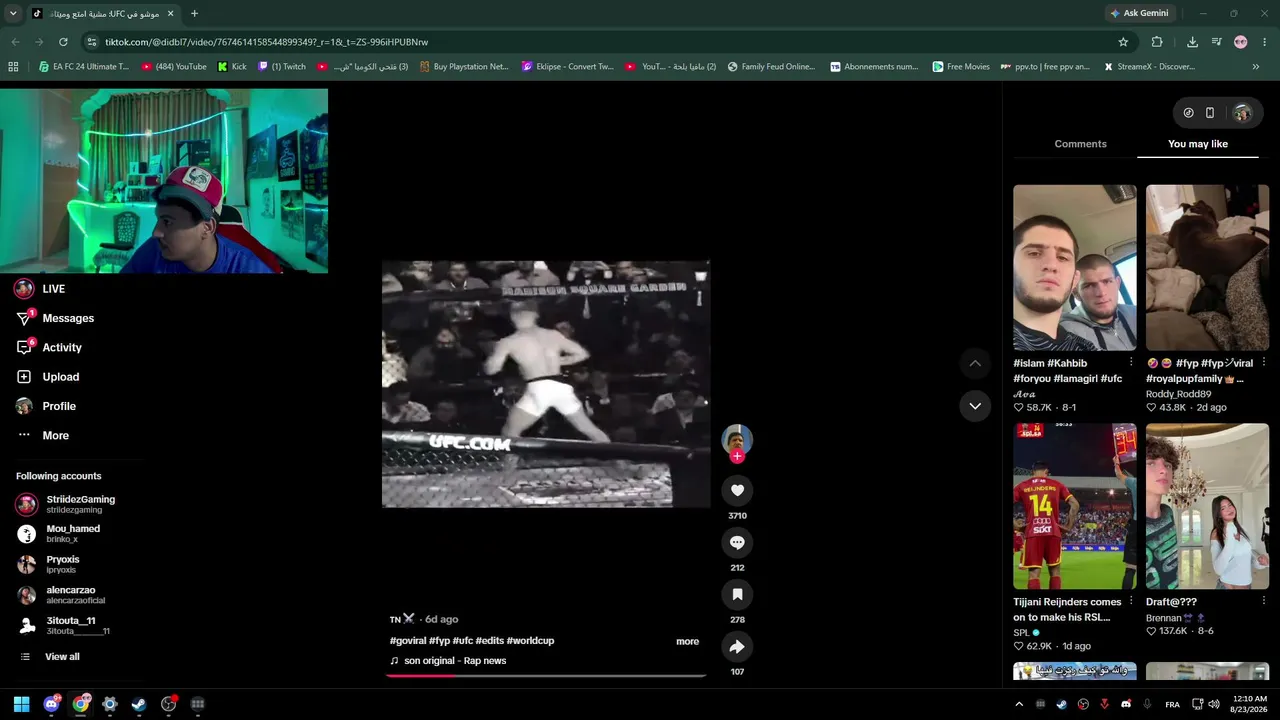Select the You may like tab
The image size is (1280, 720).
1198,144
